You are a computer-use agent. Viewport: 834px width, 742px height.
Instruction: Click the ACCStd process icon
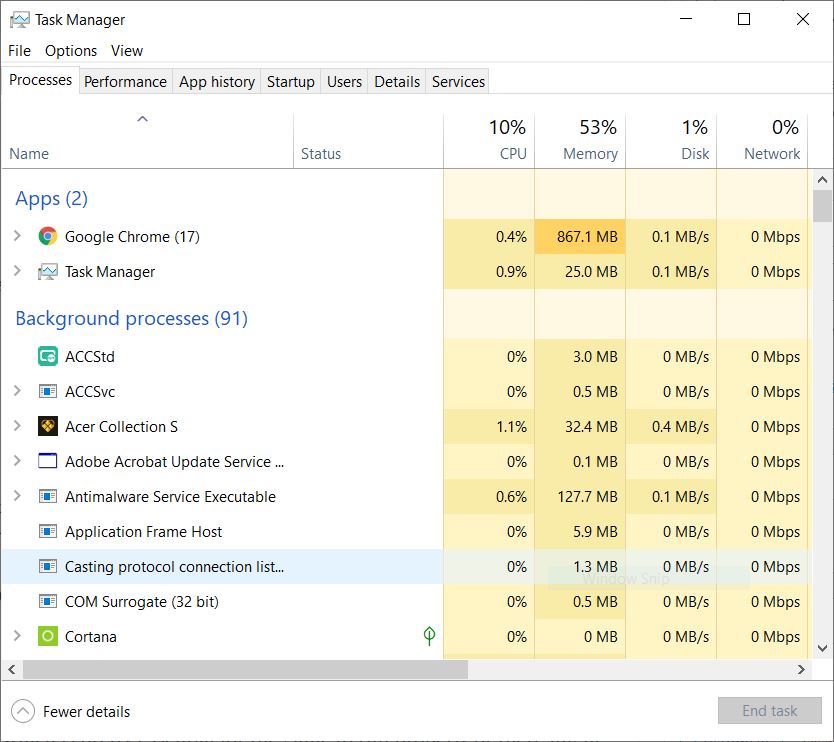pyautogui.click(x=47, y=356)
